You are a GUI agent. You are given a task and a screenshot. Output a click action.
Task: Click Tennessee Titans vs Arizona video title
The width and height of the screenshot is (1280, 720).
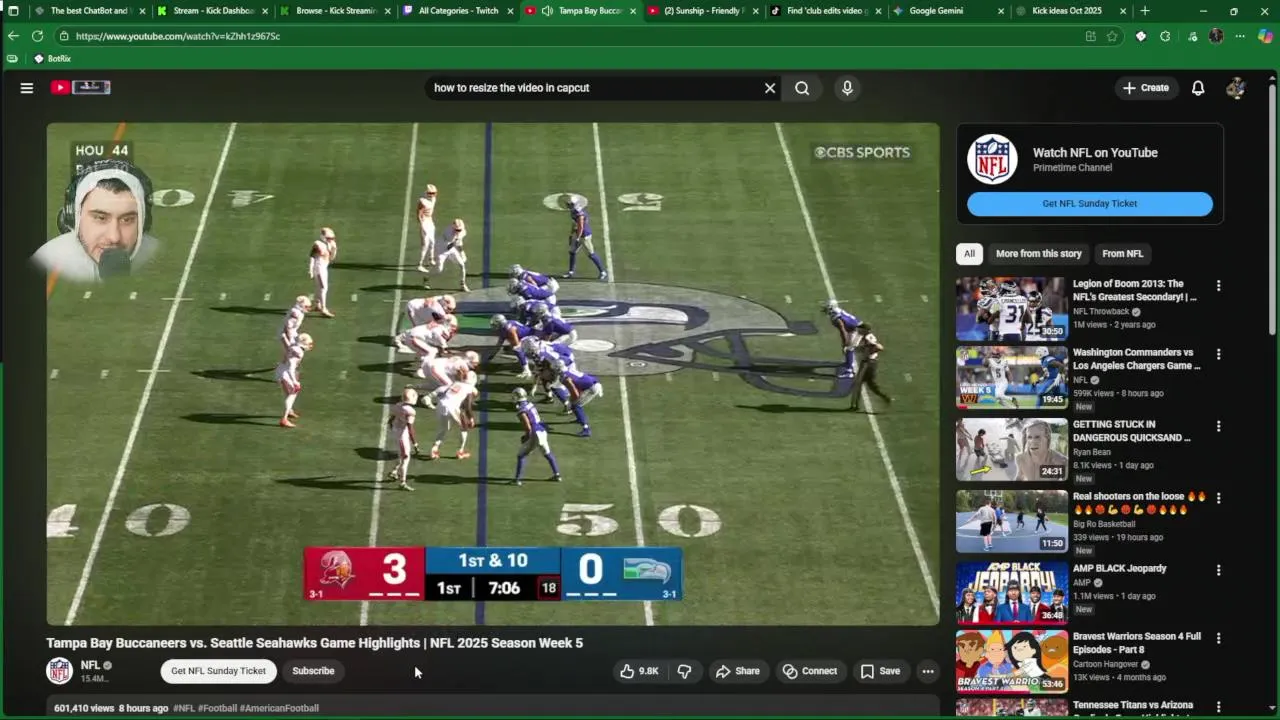(1133, 705)
